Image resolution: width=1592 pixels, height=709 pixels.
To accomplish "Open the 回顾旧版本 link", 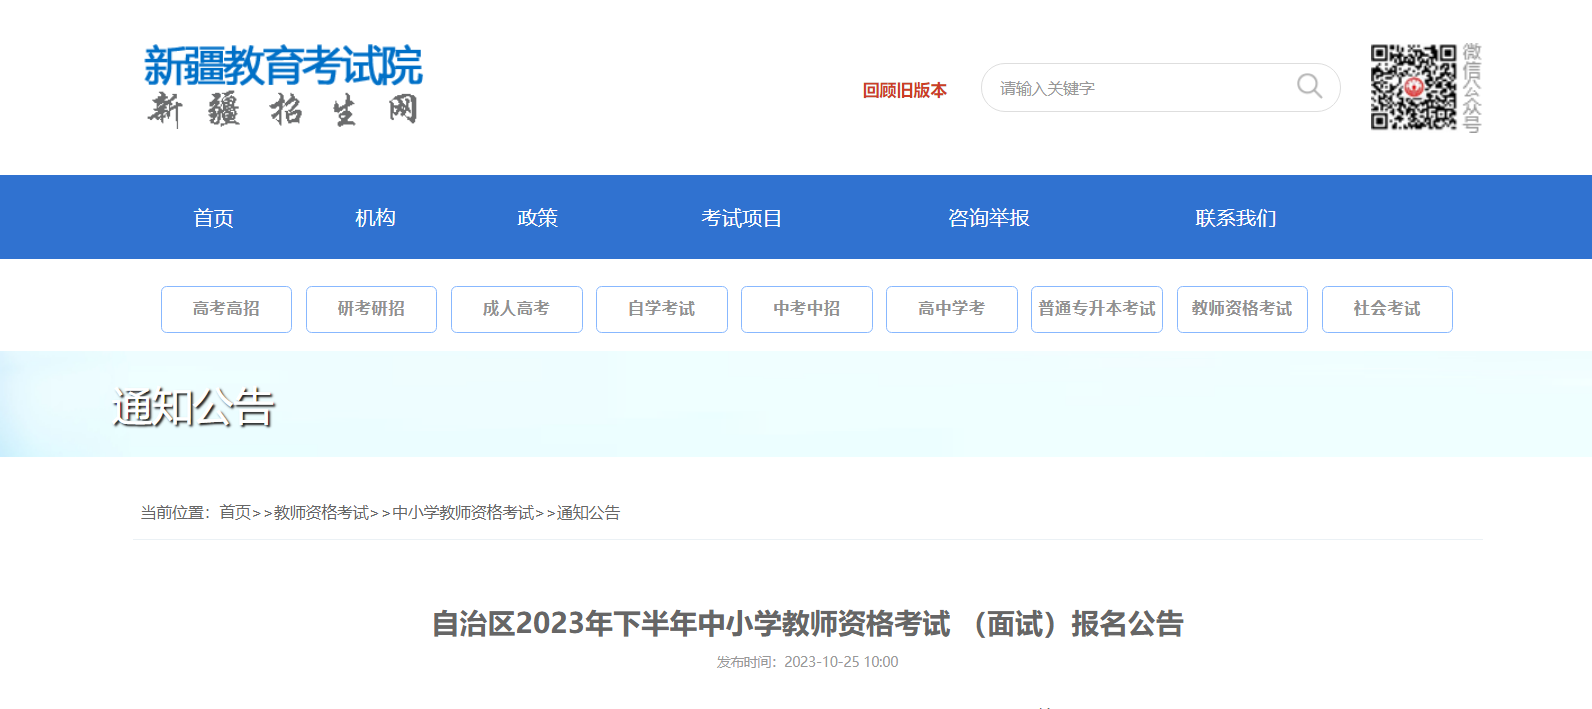I will (x=904, y=90).
